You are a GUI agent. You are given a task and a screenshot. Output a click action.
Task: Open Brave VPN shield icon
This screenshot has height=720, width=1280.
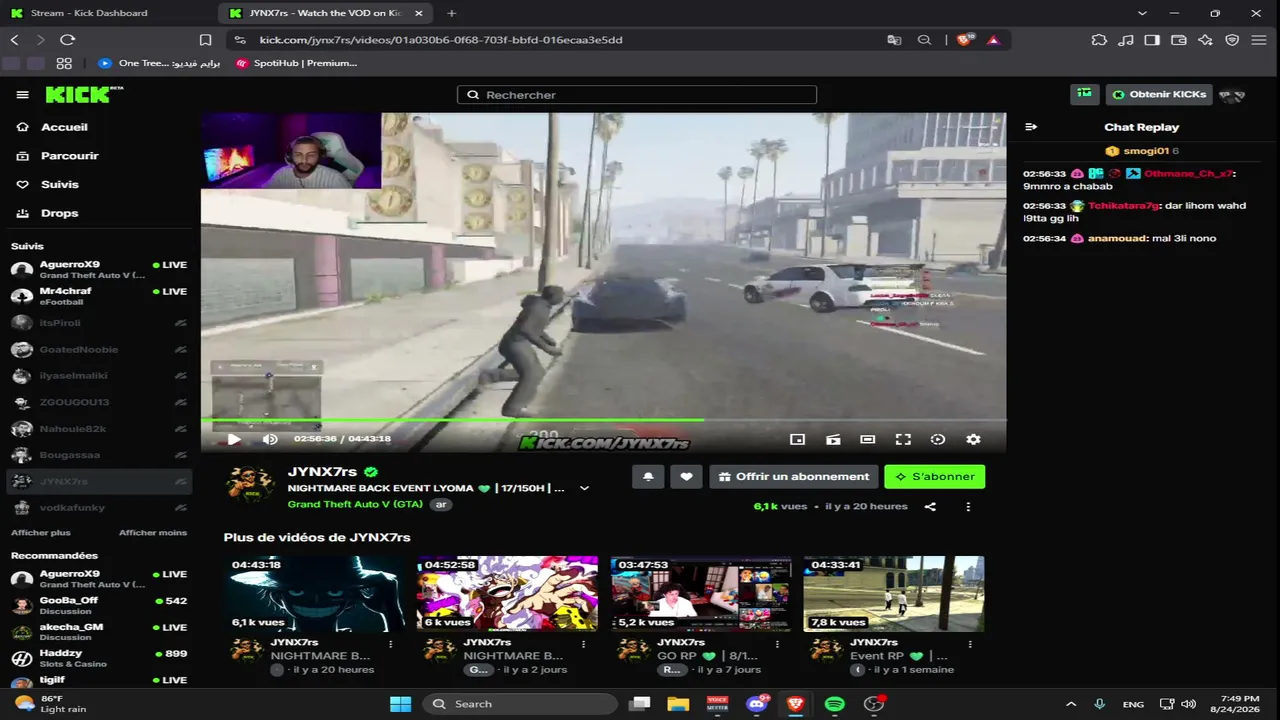click(x=1232, y=40)
